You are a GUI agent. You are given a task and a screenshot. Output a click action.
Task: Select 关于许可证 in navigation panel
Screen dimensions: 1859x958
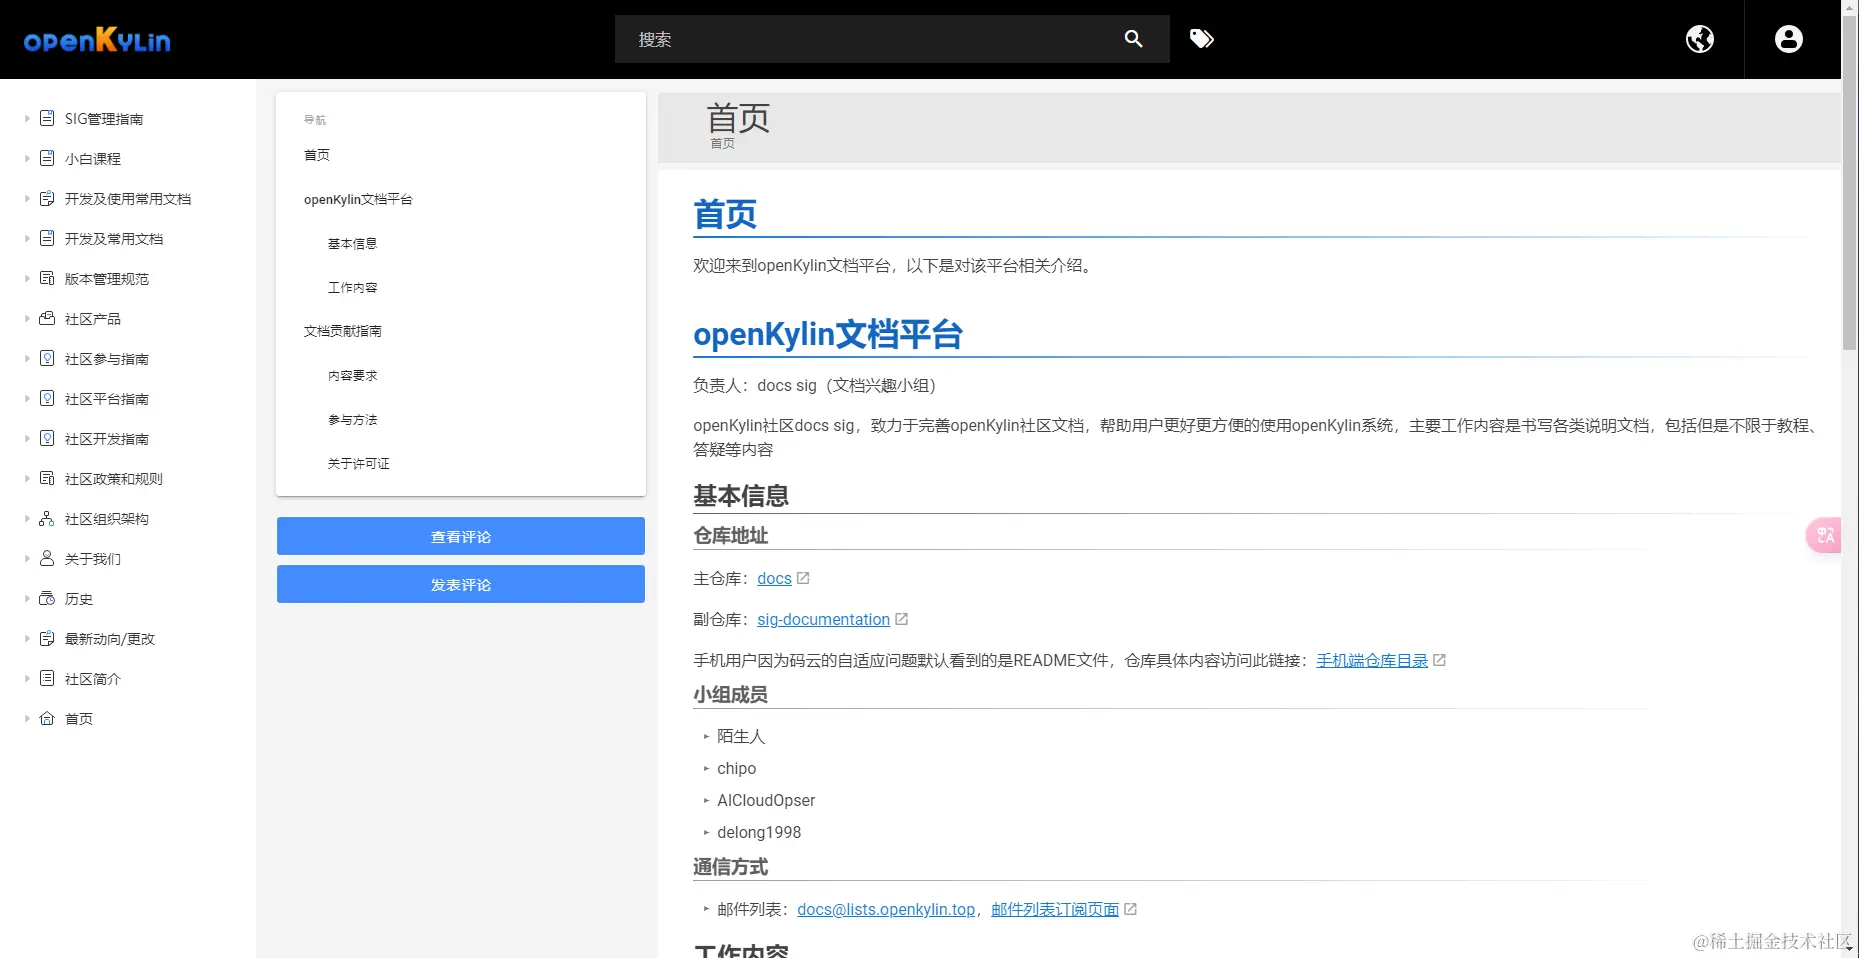click(358, 463)
